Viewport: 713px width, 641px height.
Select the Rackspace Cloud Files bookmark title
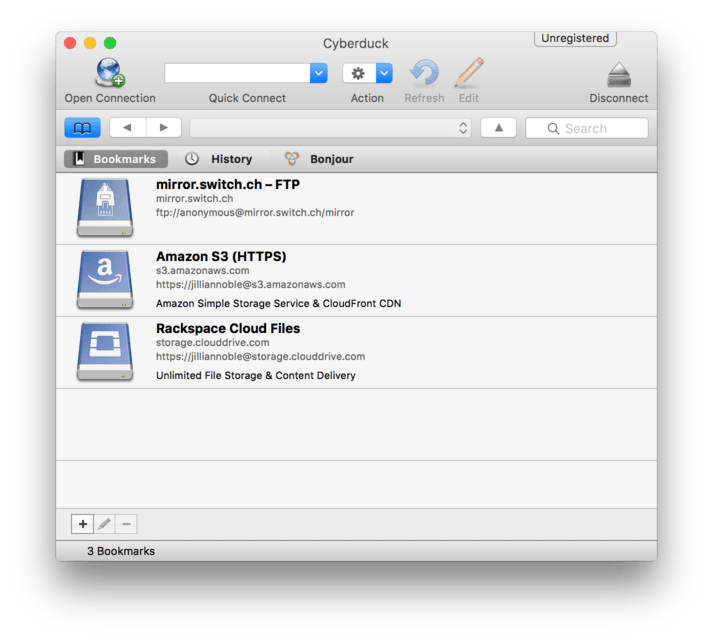[228, 328]
